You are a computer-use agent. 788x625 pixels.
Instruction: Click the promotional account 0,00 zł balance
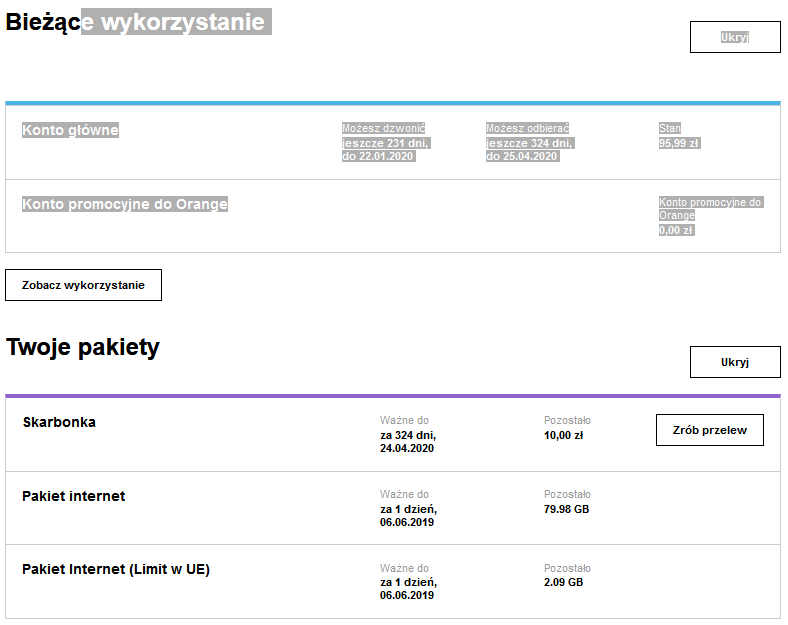[x=678, y=230]
